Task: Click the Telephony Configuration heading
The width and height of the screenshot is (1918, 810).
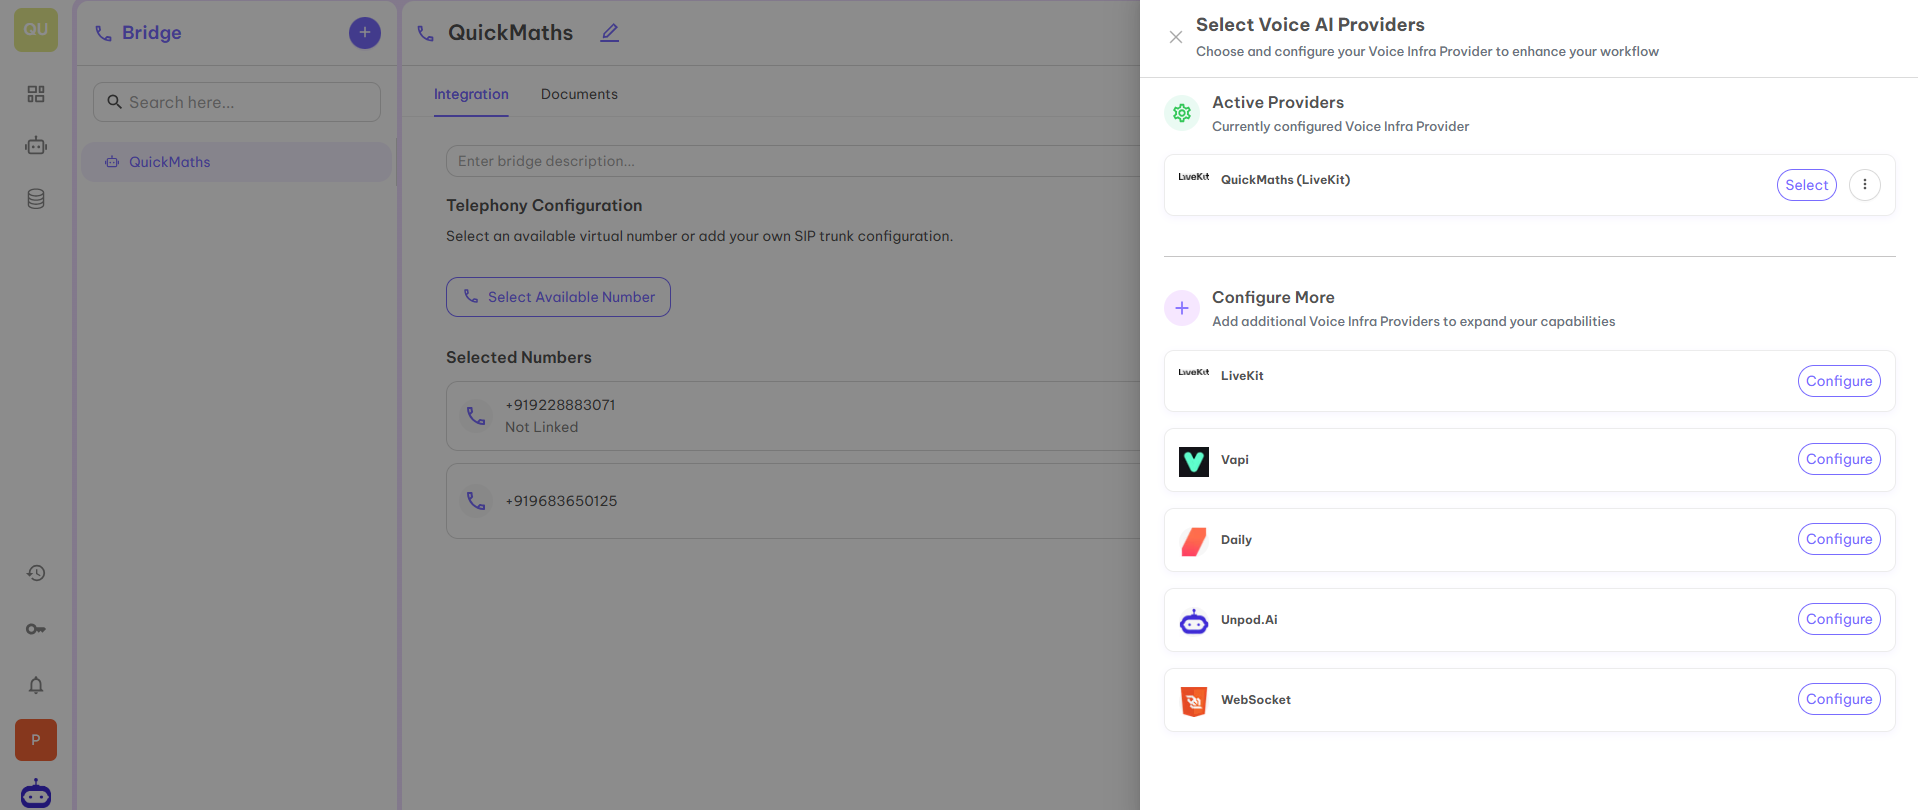Action: 544,205
